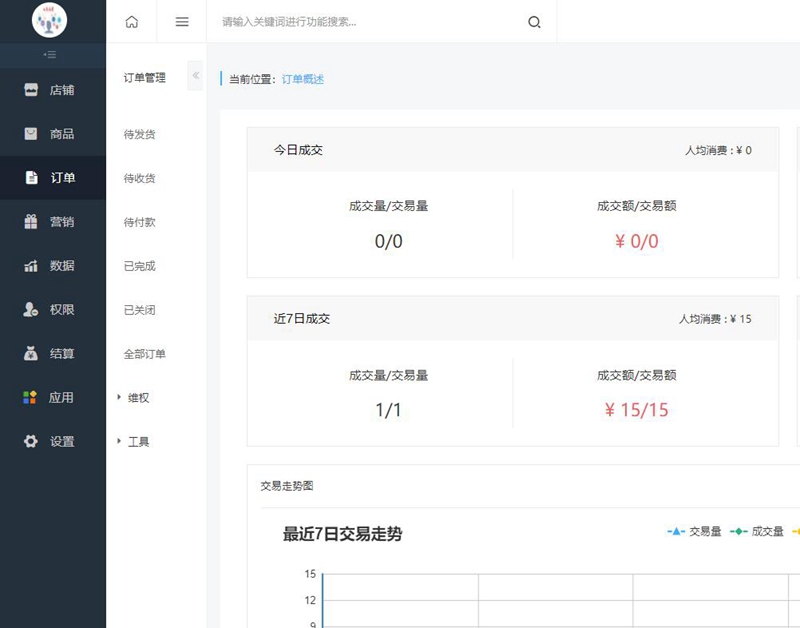Expand the 工具 submenu group
This screenshot has height=628, width=800.
(x=132, y=442)
